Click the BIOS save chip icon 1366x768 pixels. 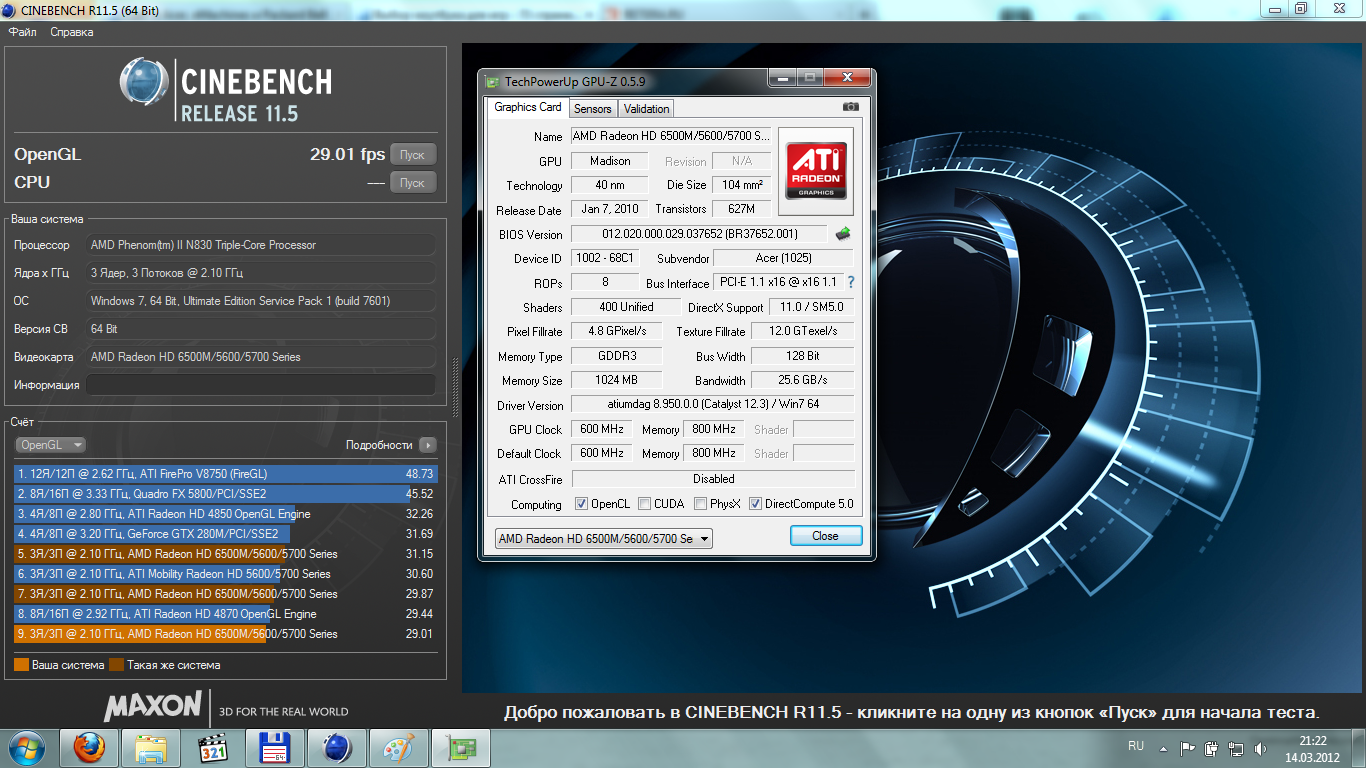tap(843, 234)
